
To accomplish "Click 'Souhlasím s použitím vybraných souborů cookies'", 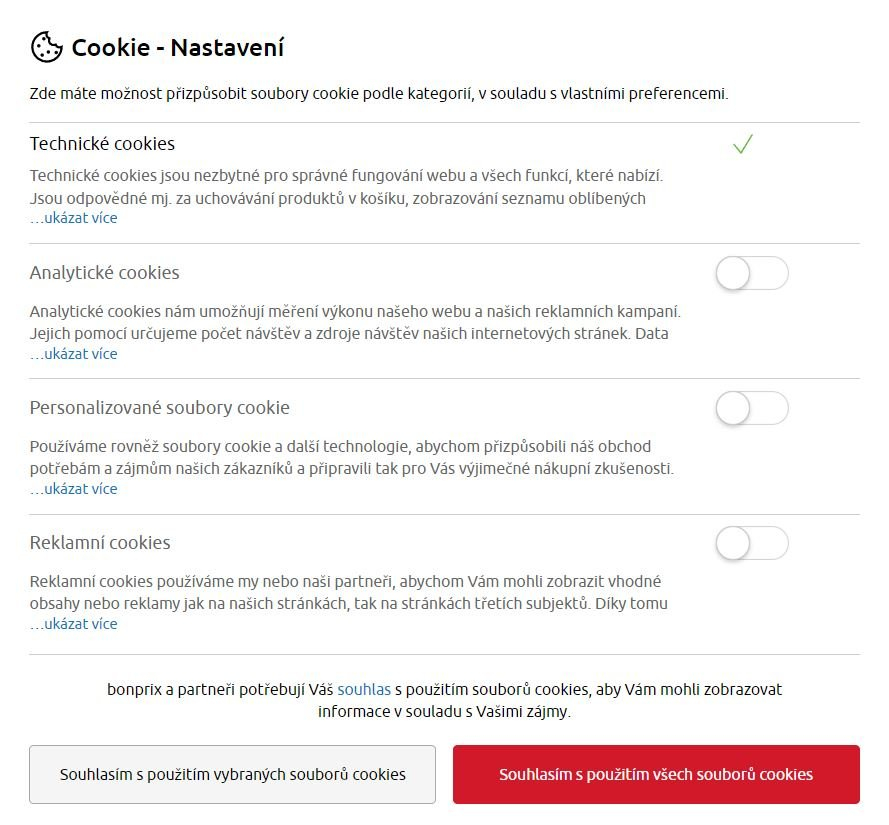I will (232, 775).
